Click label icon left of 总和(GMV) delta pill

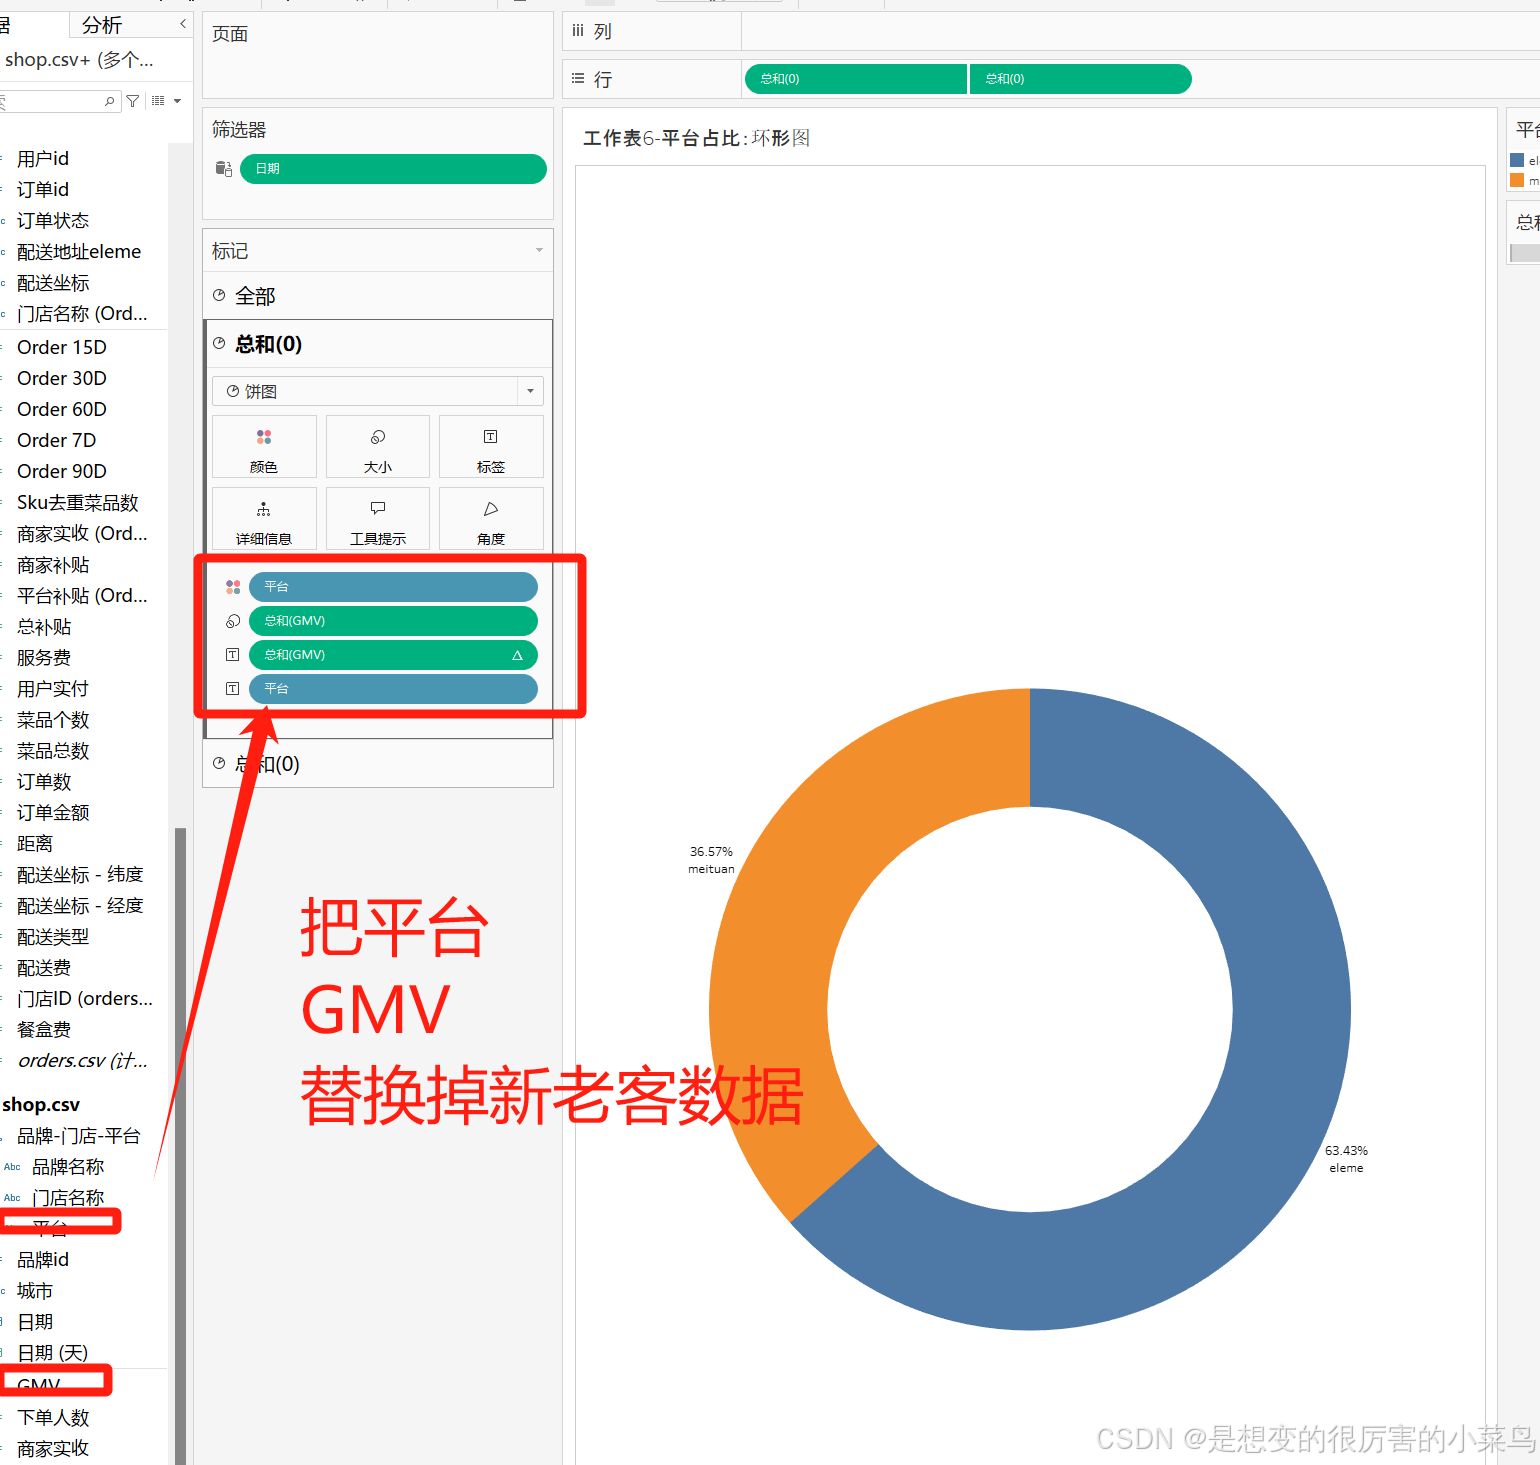233,655
